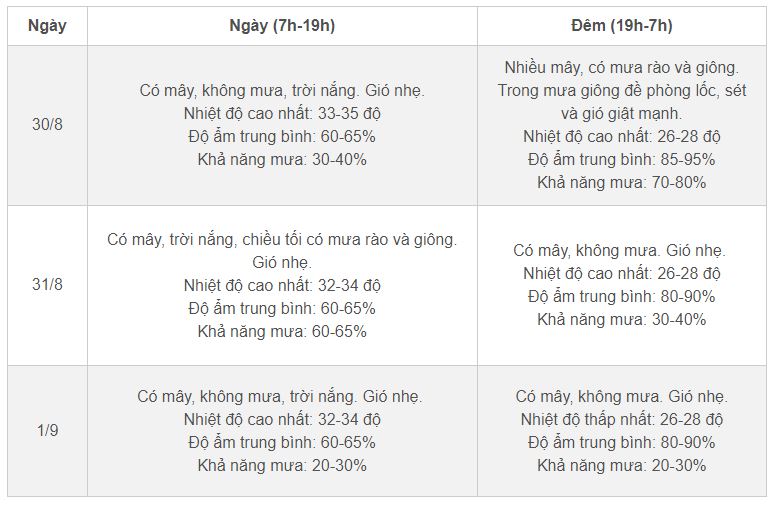Select the 1/9 date cell
This screenshot has height=509, width=775.
pos(47,430)
